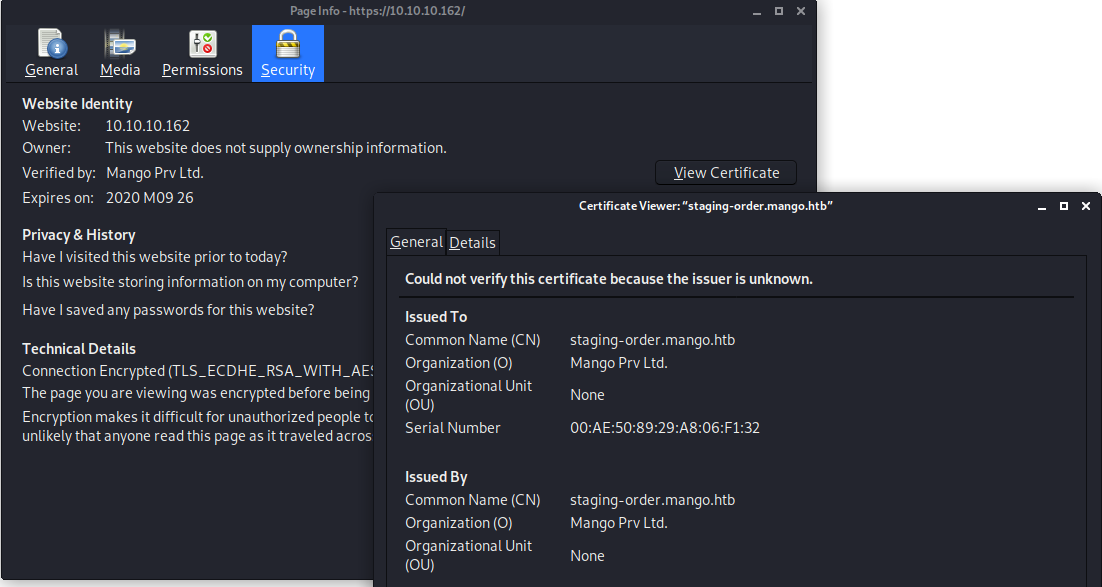
Task: Click the website address 10.10.10.162
Action: [148, 126]
